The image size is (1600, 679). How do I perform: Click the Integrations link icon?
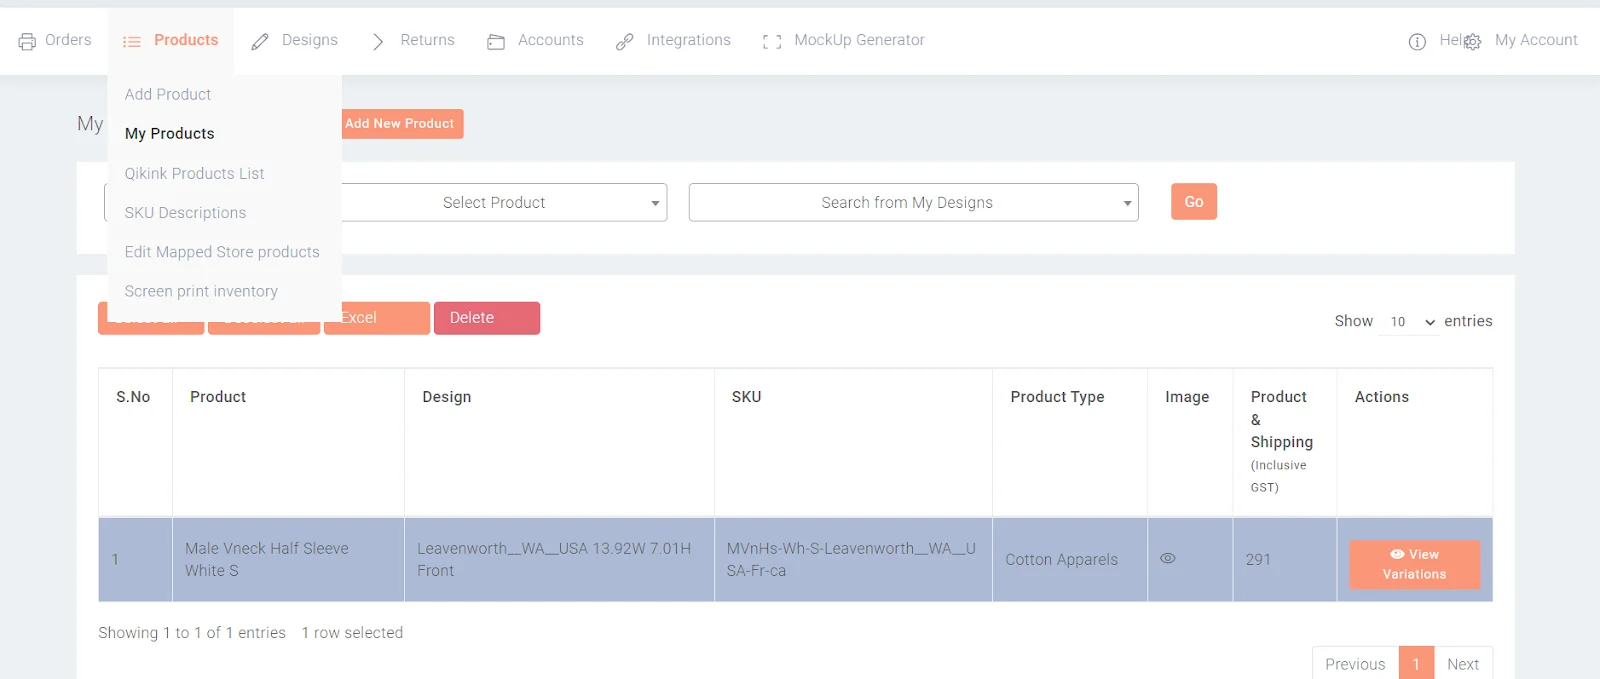click(x=625, y=41)
